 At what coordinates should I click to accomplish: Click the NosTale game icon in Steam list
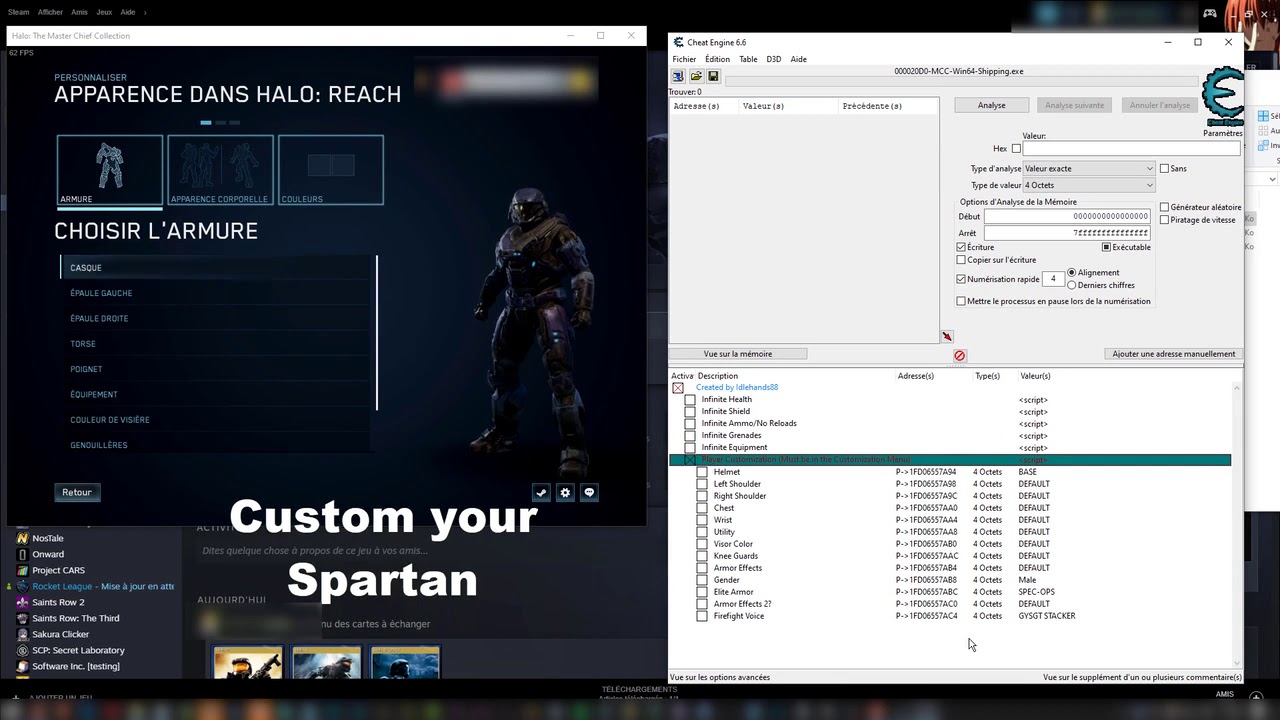pyautogui.click(x=22, y=538)
